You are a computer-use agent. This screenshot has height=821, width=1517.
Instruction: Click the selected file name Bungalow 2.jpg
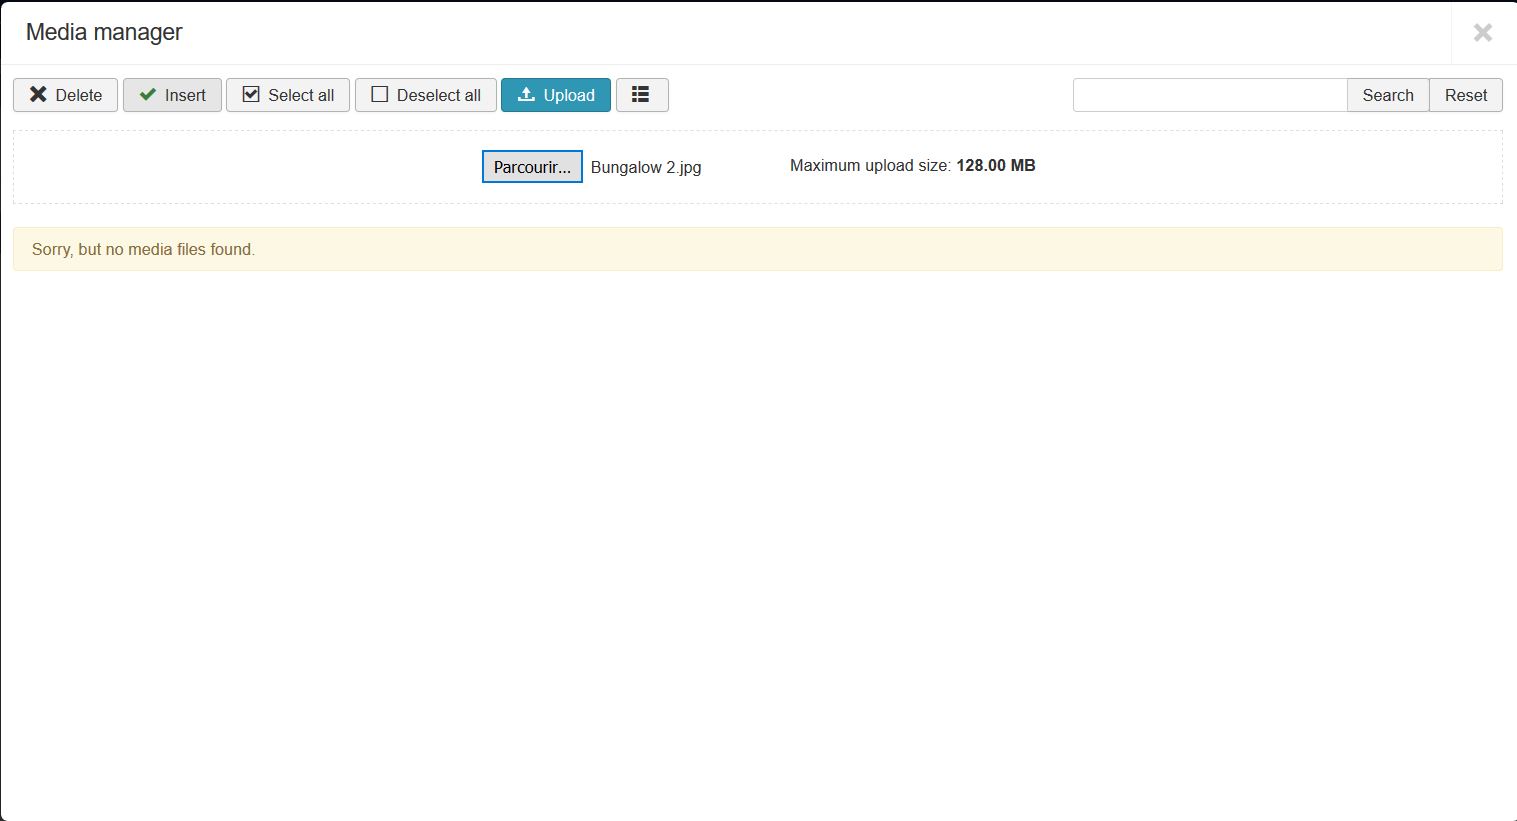tap(646, 167)
